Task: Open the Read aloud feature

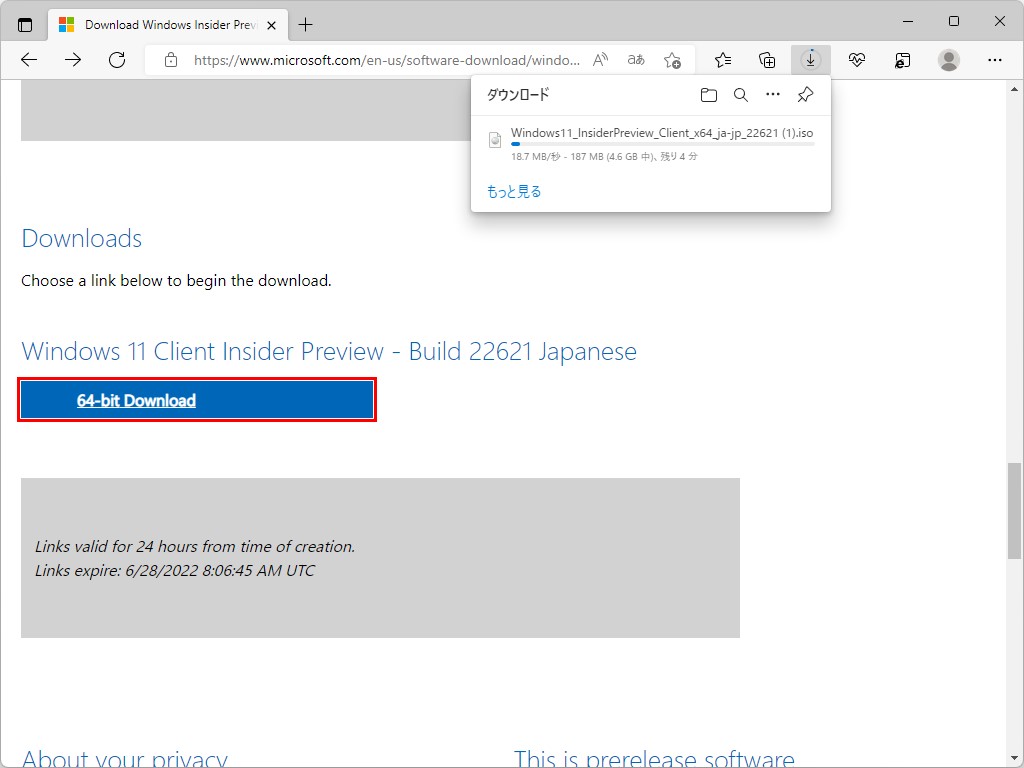Action: (600, 60)
